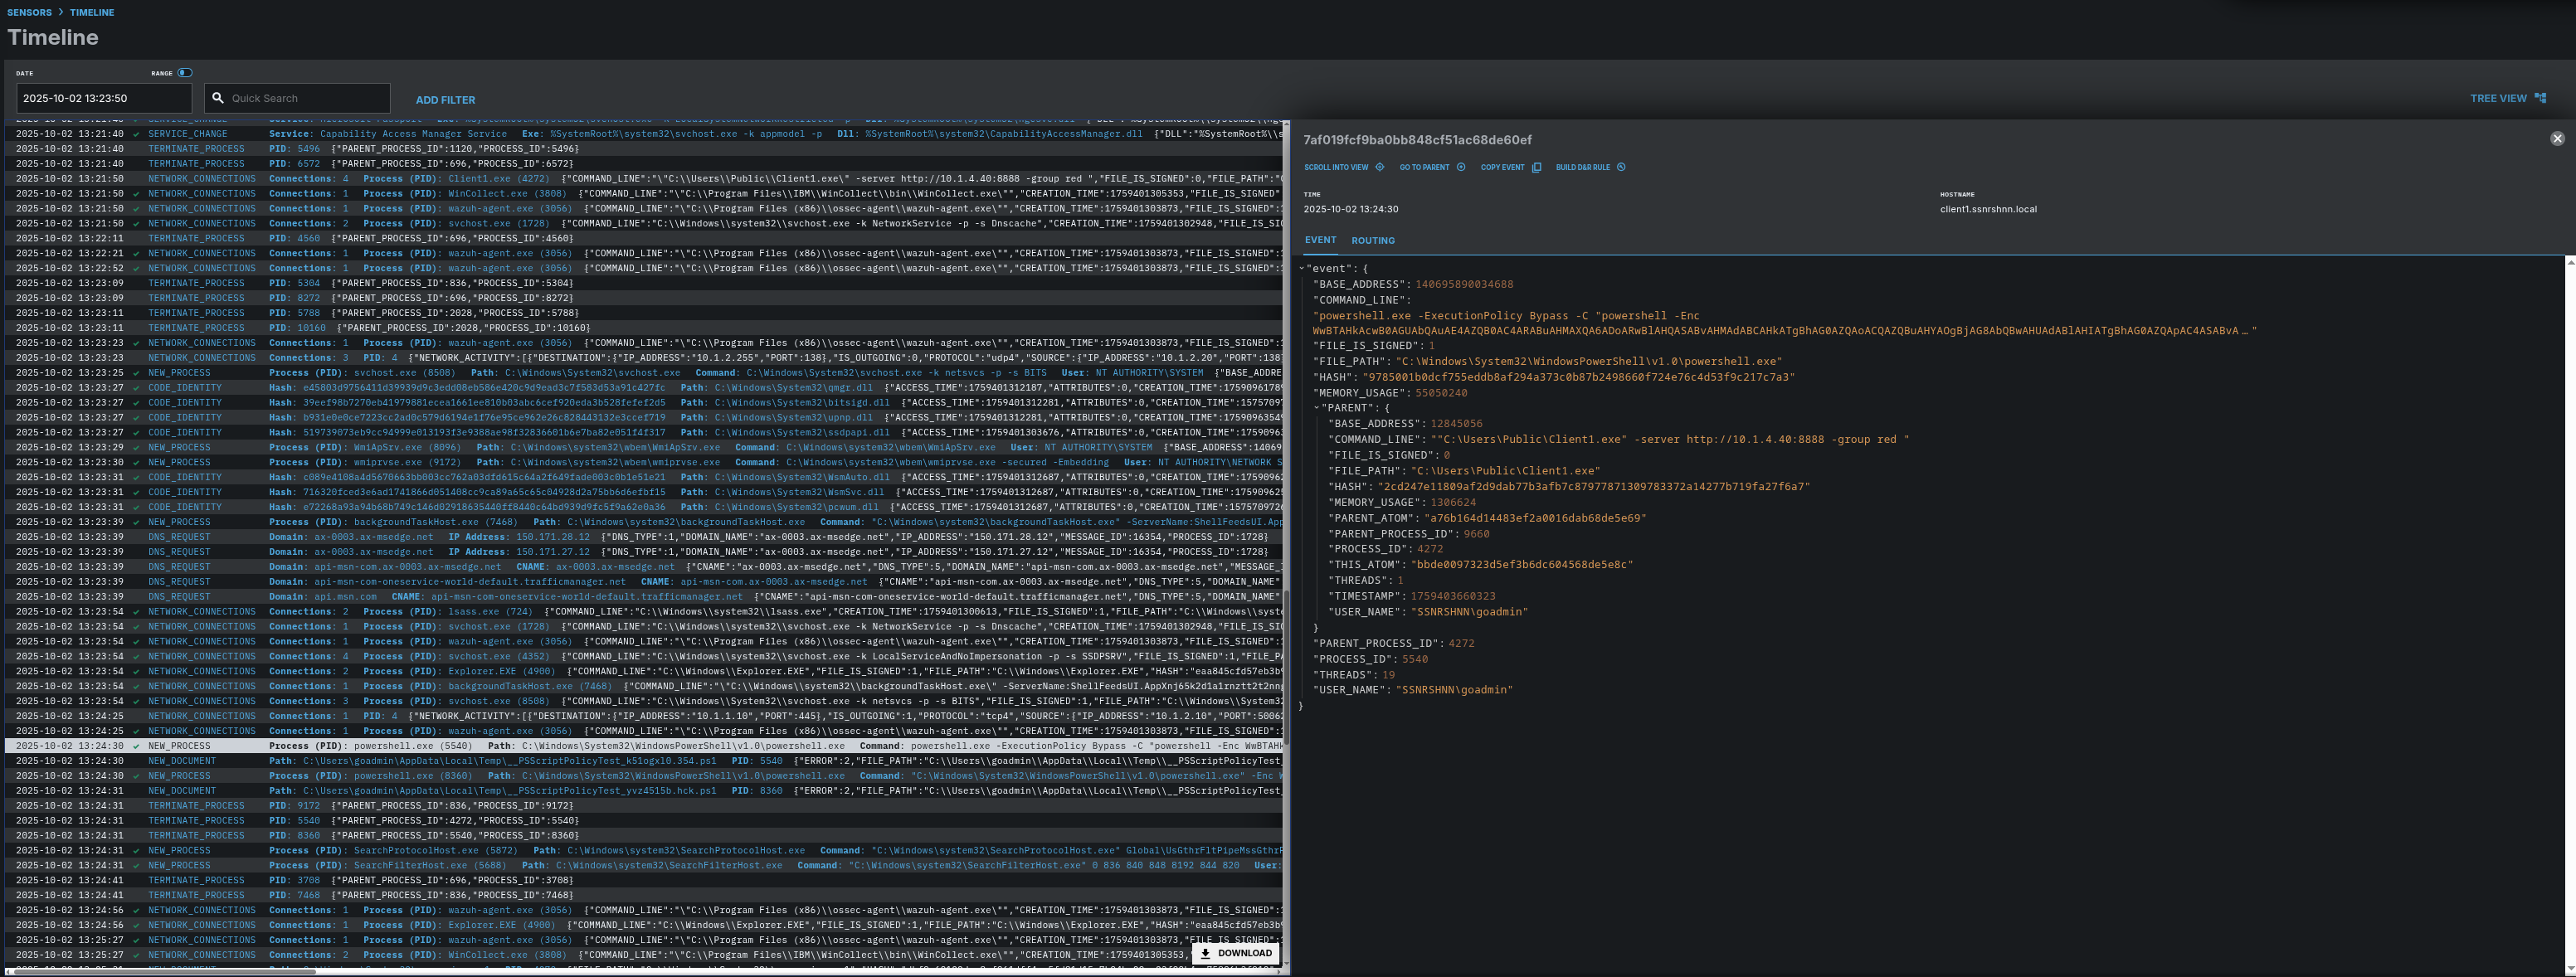Click the Copy Event clipboard icon
The height and width of the screenshot is (977, 2576).
[1536, 167]
